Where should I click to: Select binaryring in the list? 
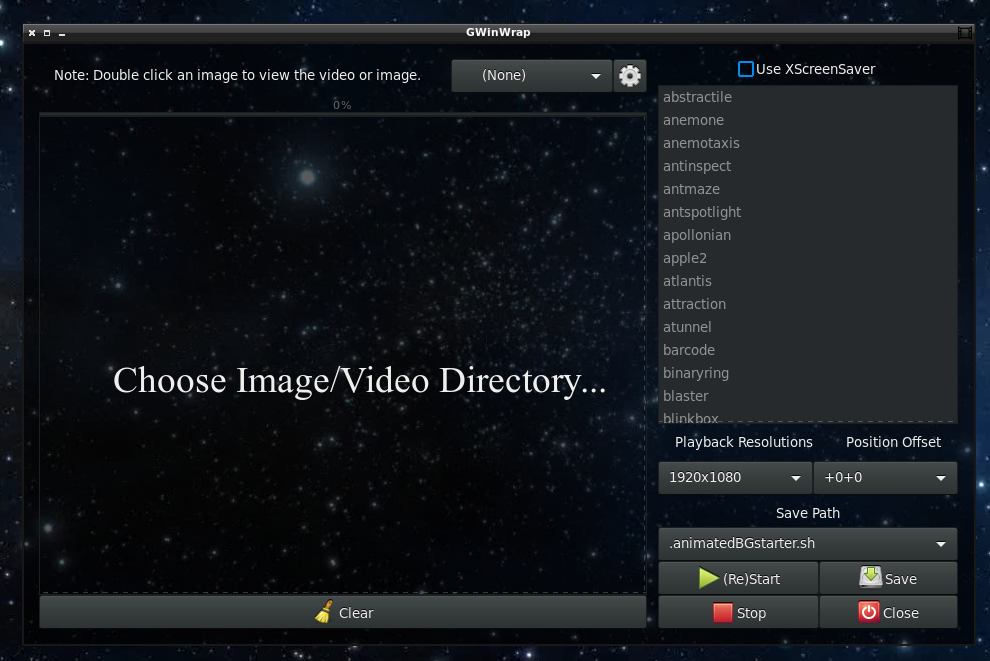(x=808, y=373)
